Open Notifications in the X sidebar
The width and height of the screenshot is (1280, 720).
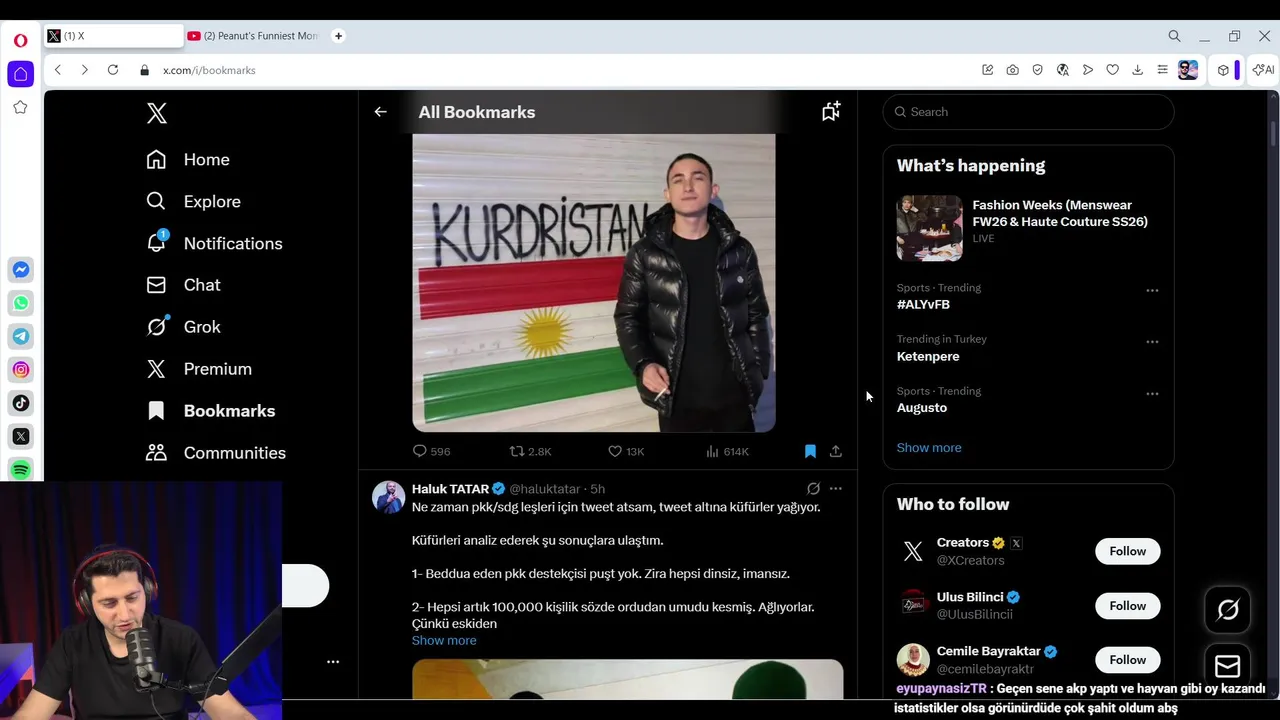click(214, 244)
